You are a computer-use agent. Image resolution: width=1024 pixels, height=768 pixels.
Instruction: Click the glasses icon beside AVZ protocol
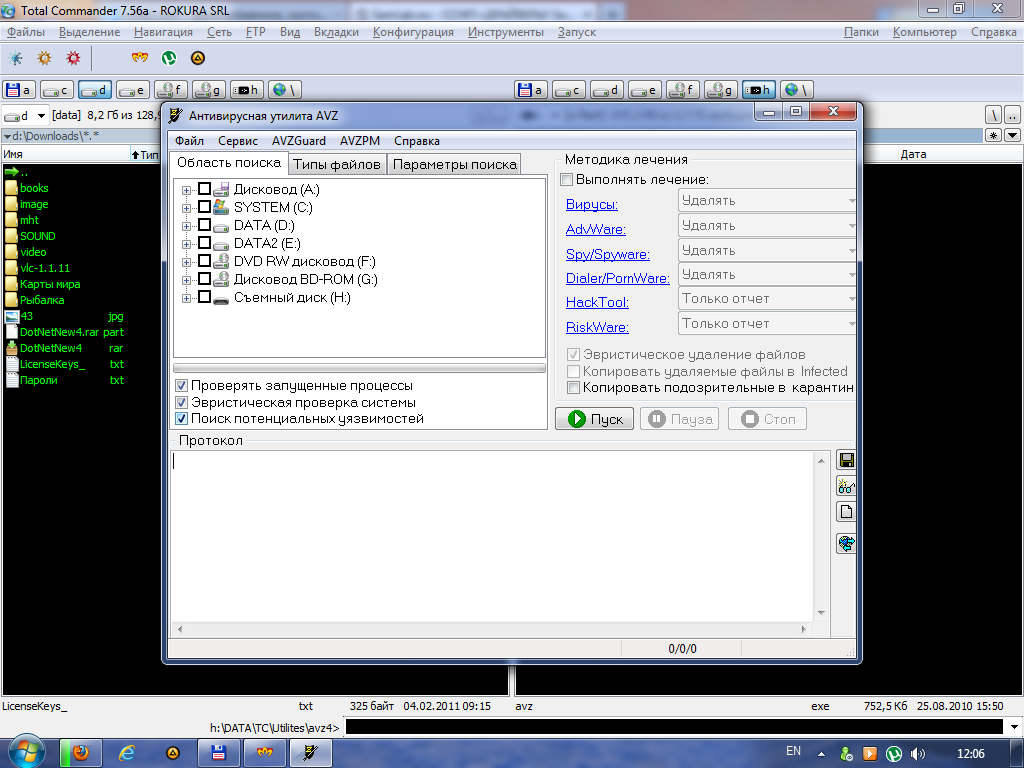(846, 486)
